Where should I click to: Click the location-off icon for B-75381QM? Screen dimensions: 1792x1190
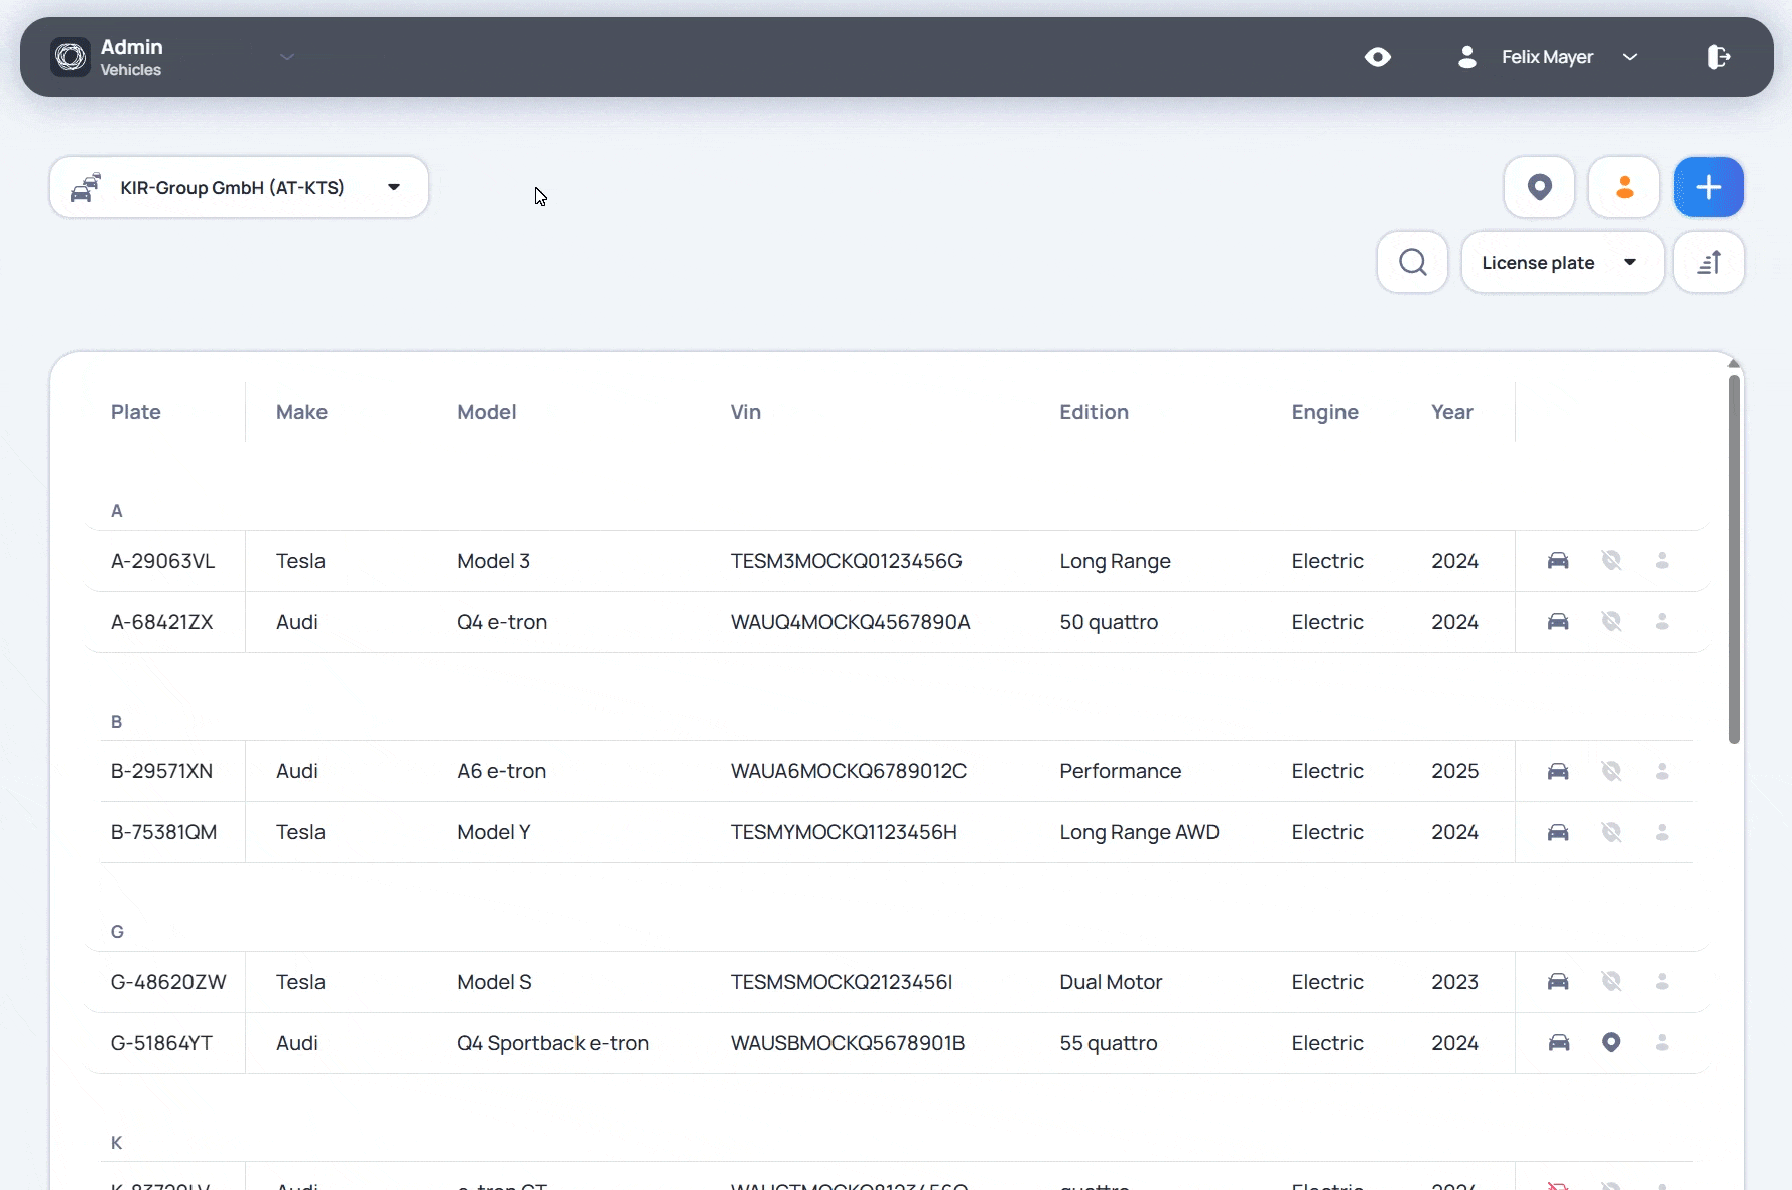pos(1611,832)
